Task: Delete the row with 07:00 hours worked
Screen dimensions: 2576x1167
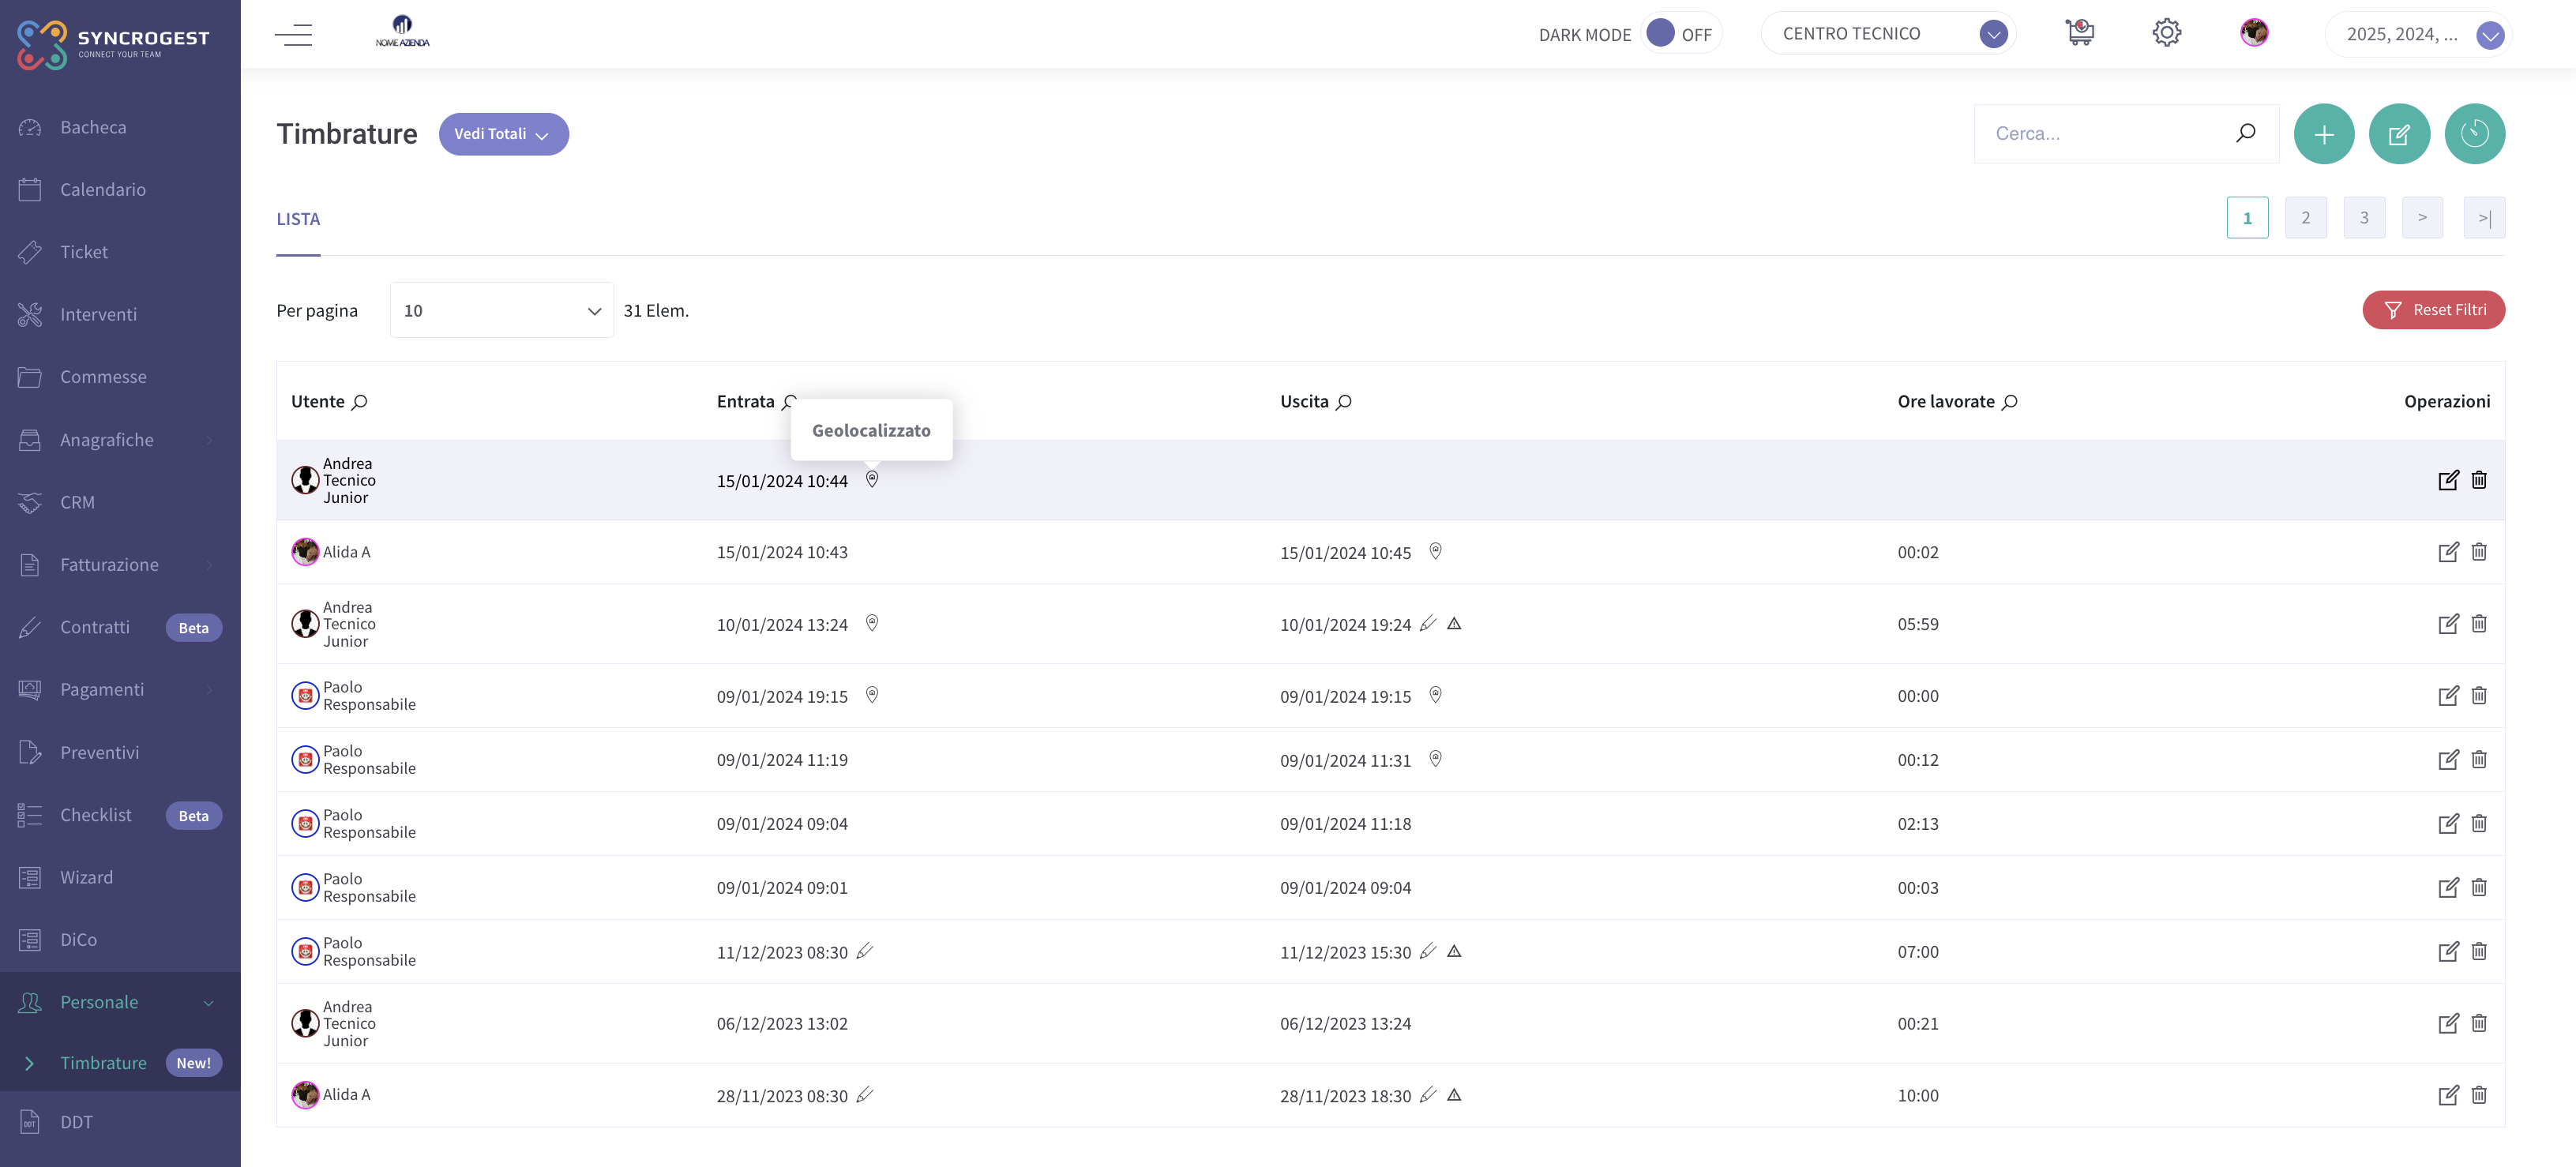Action: click(x=2479, y=951)
